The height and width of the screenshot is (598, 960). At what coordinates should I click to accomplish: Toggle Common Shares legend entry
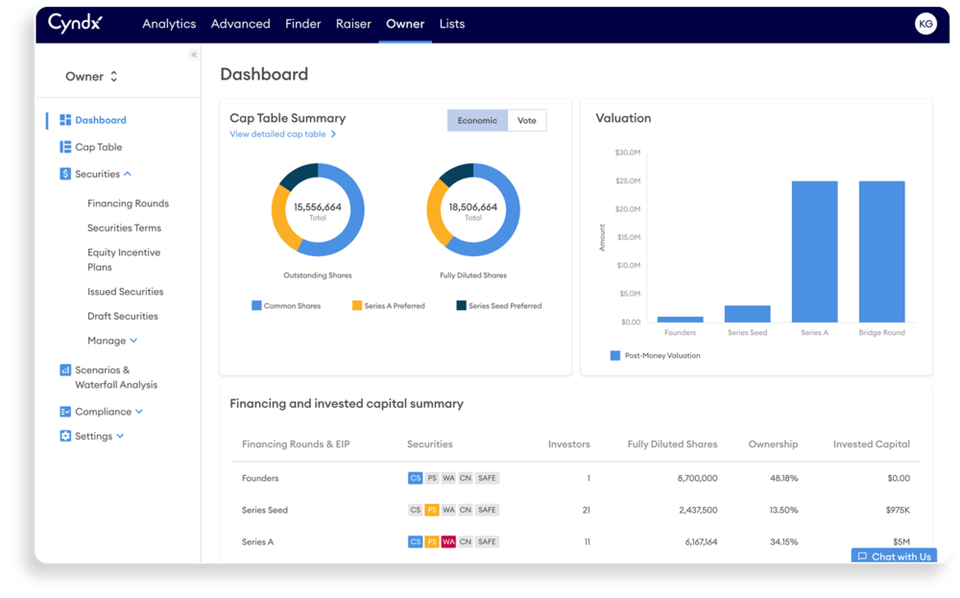point(286,305)
